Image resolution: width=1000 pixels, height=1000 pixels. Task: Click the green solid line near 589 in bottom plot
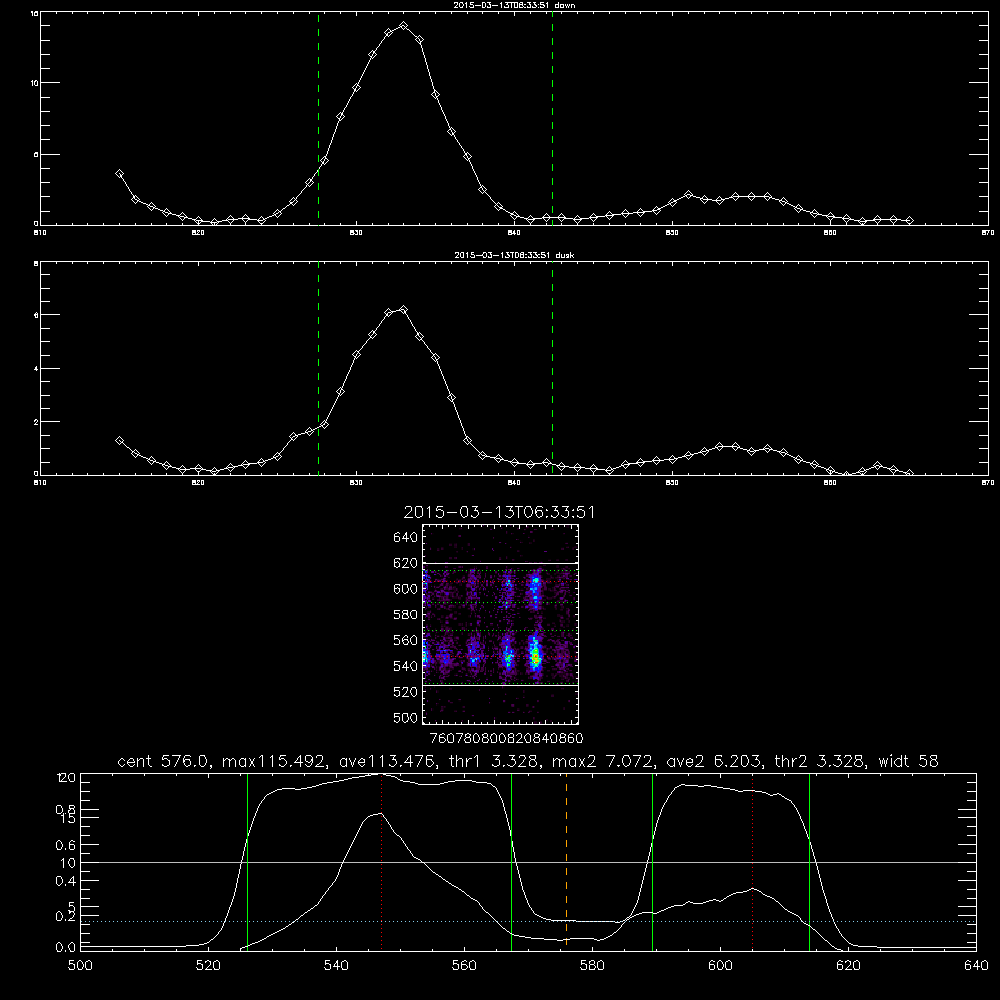click(652, 862)
